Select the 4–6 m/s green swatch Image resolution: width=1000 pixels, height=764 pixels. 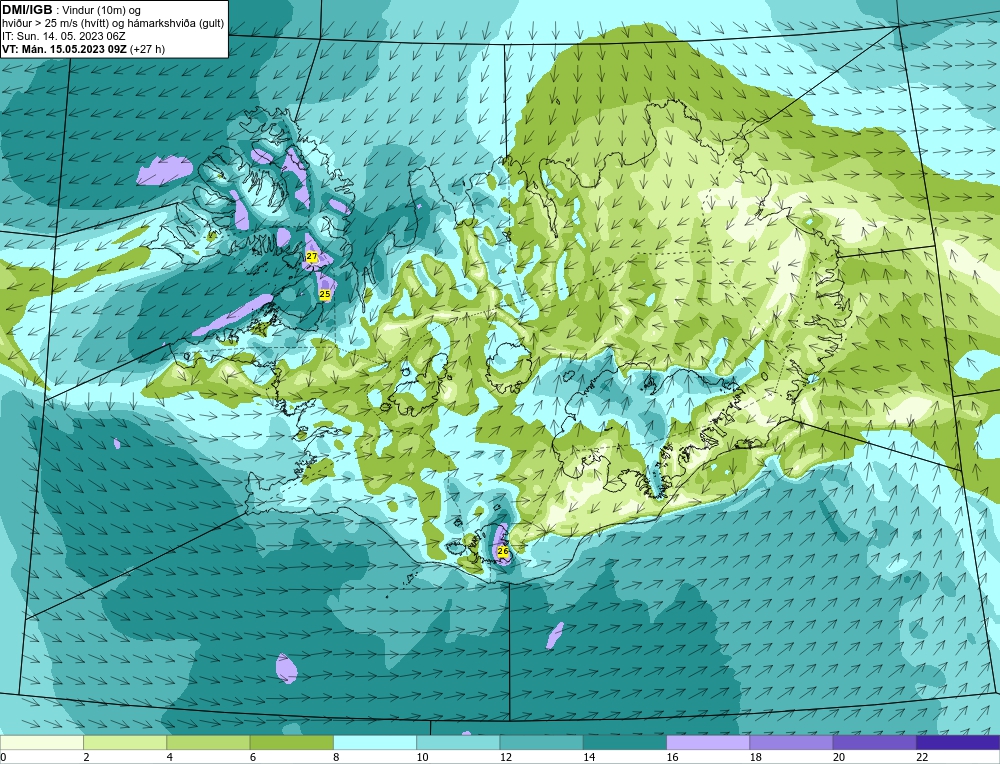click(209, 743)
